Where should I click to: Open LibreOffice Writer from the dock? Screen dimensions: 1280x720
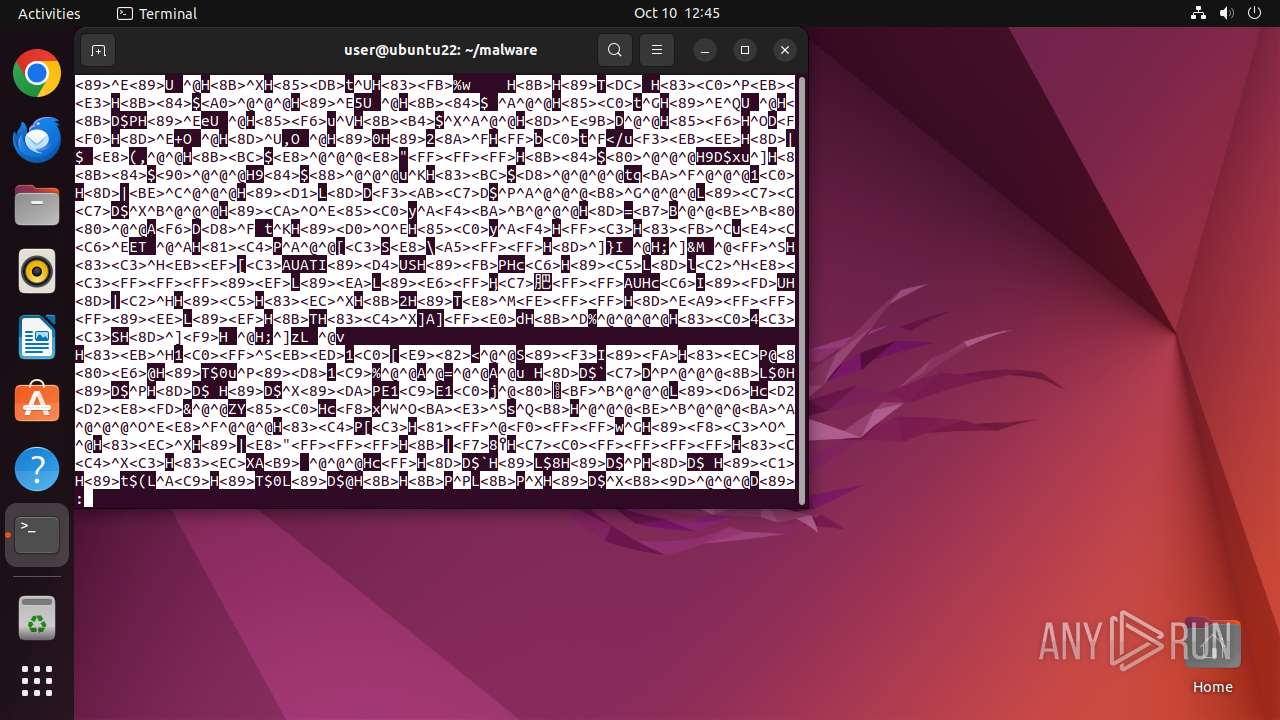click(x=37, y=337)
